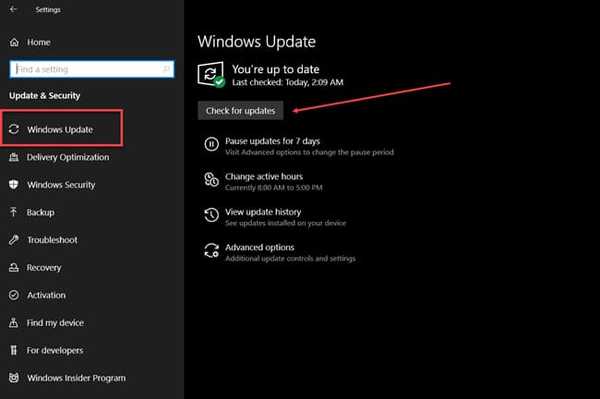Focus the Find a setting search box
The height and width of the screenshot is (399, 600).
92,69
